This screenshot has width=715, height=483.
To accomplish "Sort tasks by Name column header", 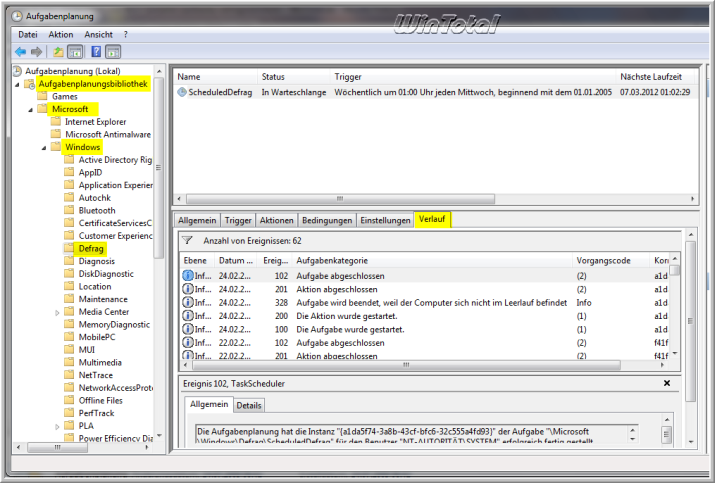I will [215, 77].
